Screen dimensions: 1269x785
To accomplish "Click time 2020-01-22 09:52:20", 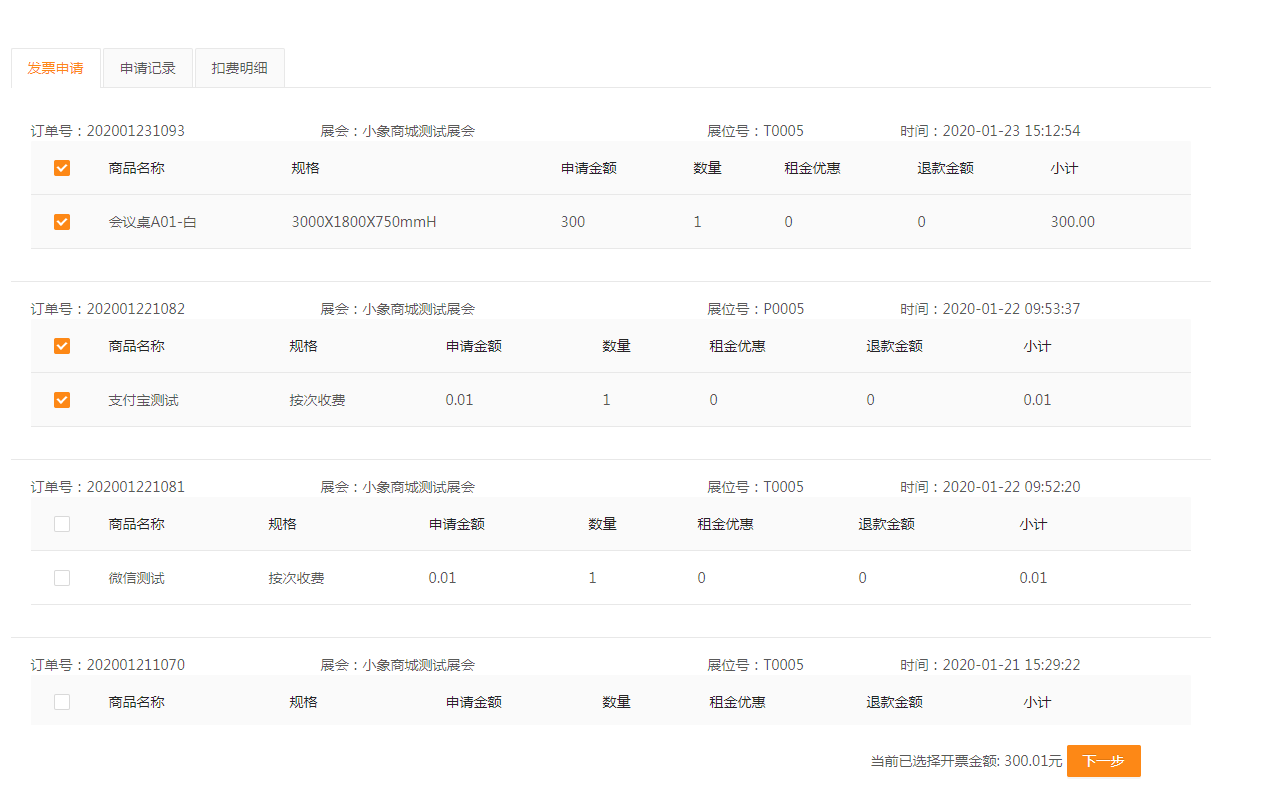I will point(1012,487).
